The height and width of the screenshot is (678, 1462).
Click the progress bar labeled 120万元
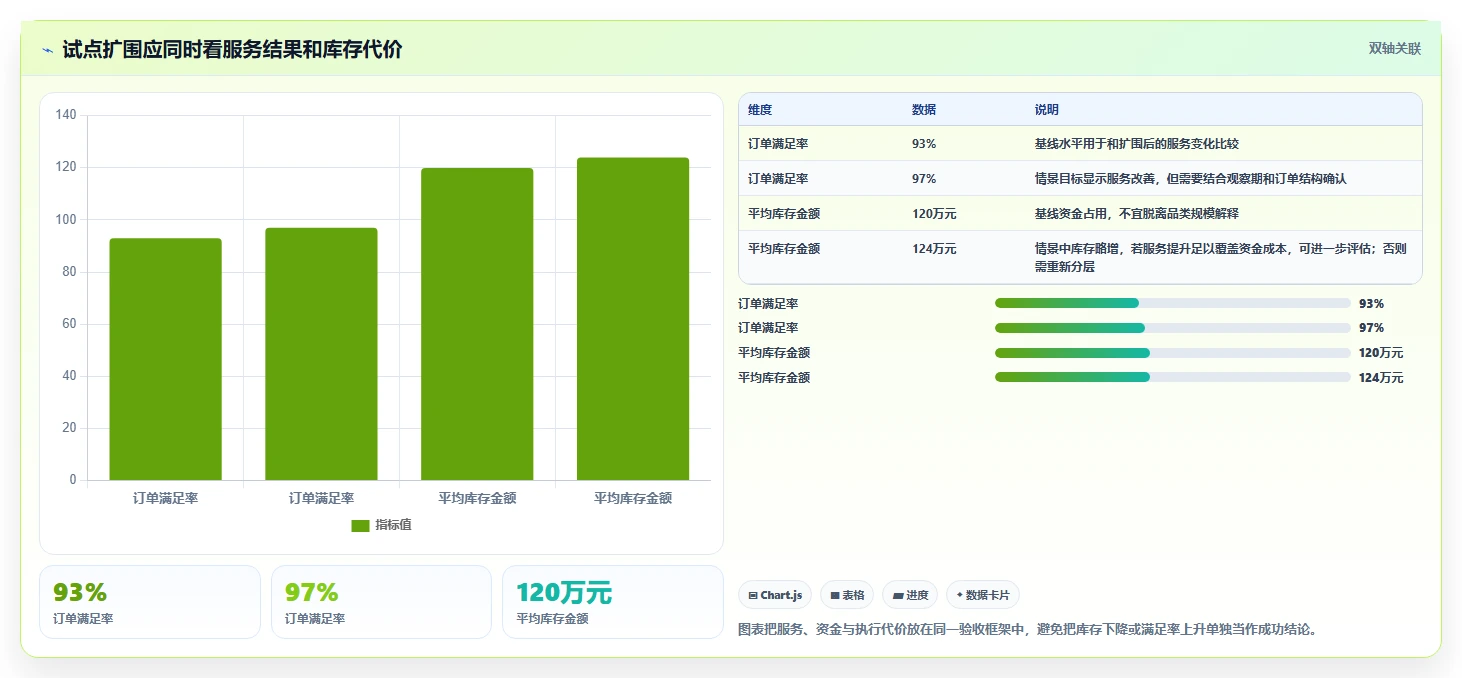click(x=1173, y=353)
